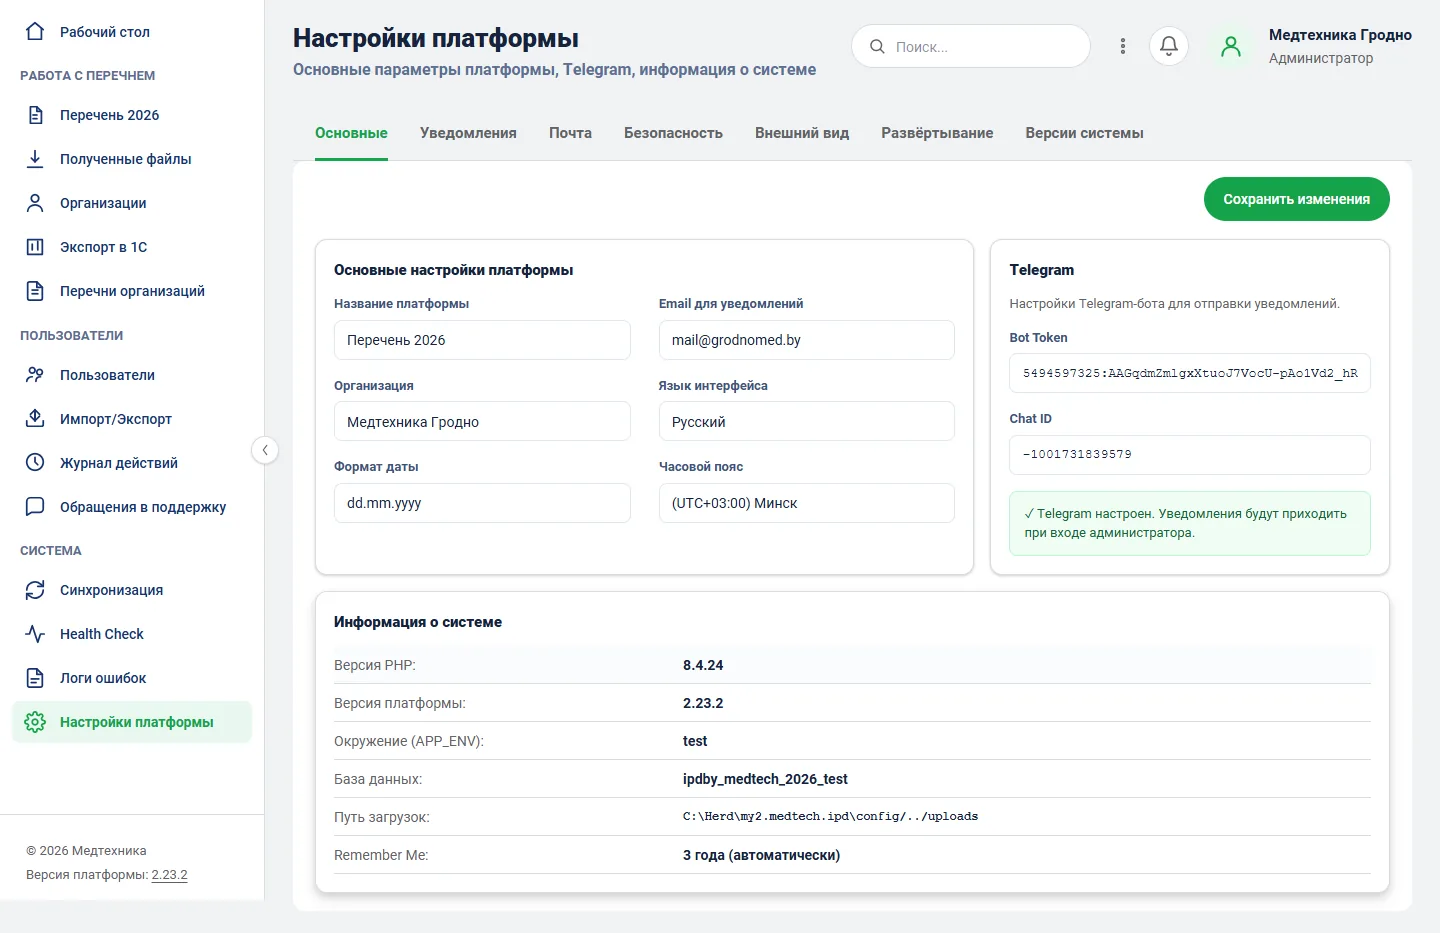Click the refresh icon for Синхронизация
The image size is (1440, 933).
point(35,590)
